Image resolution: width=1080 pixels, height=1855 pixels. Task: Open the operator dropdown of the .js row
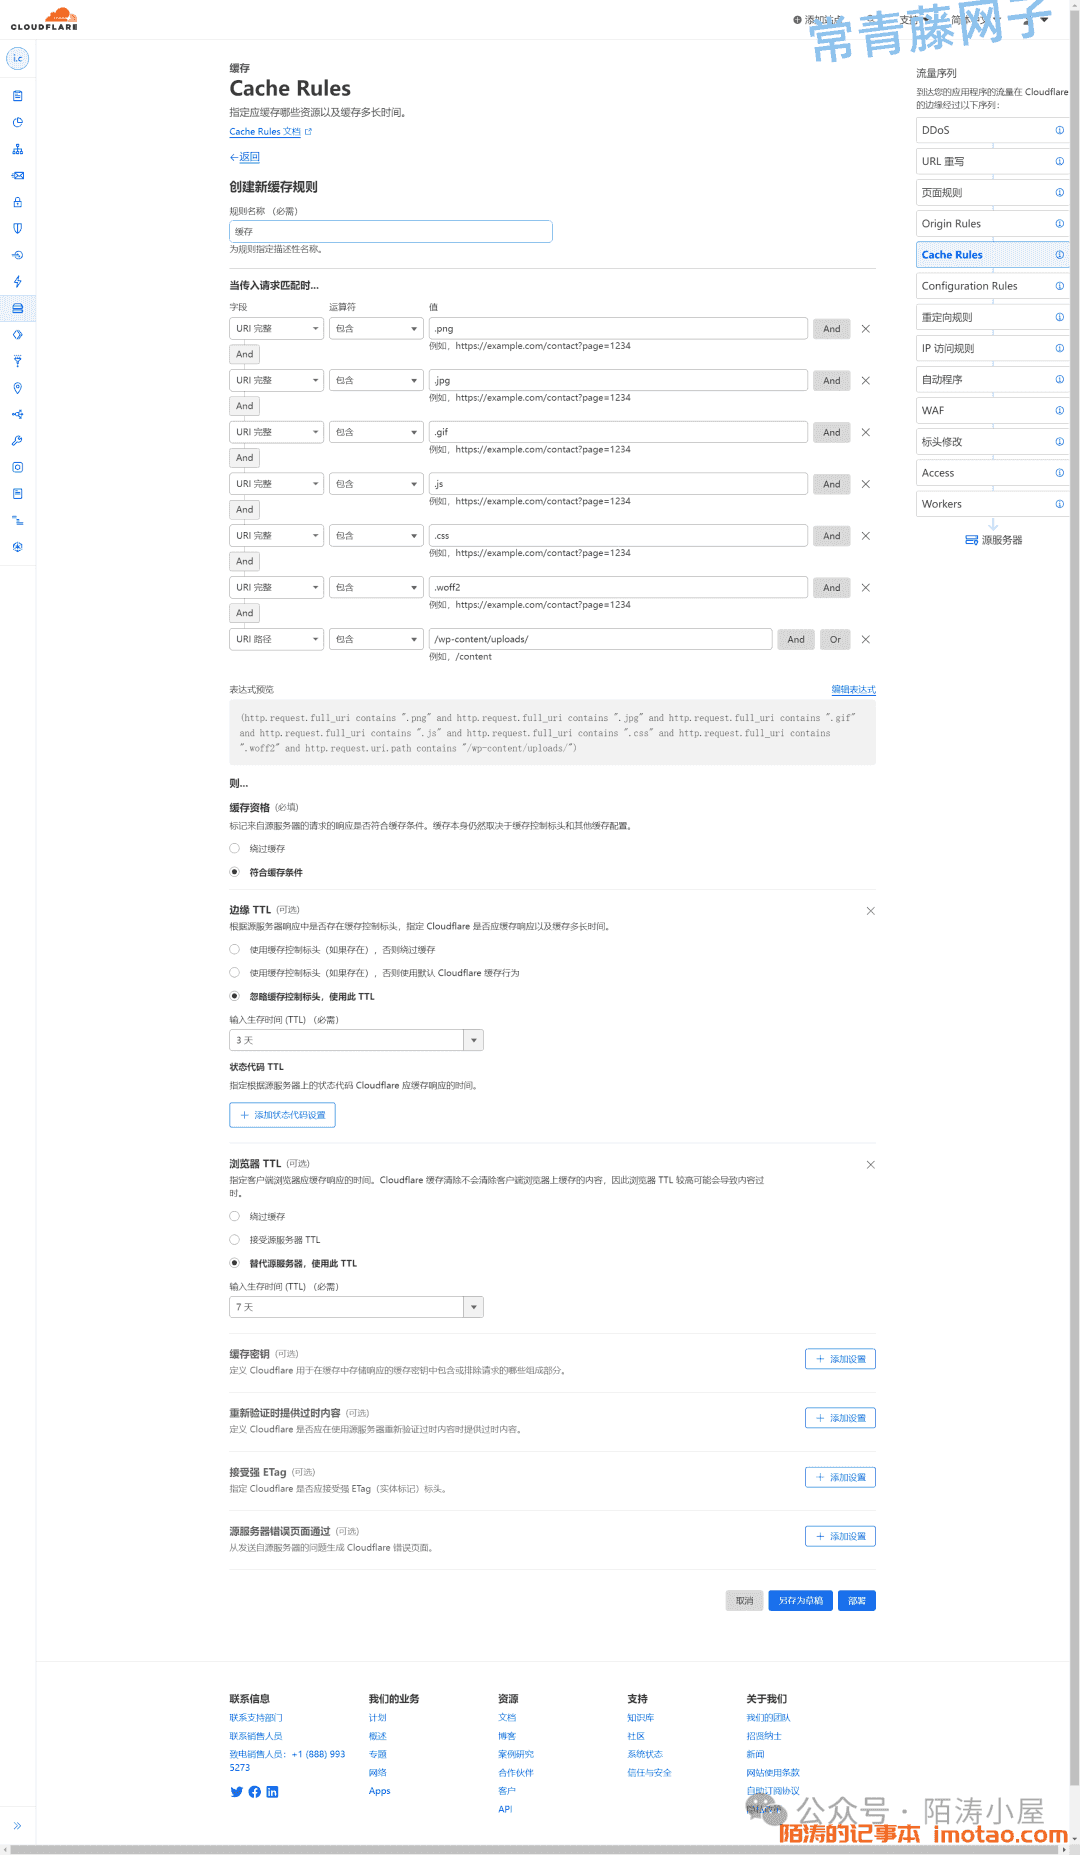[376, 484]
